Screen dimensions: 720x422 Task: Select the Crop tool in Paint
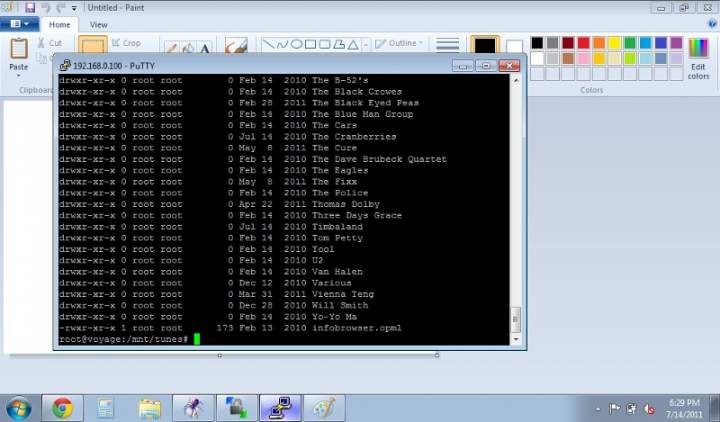coord(126,43)
